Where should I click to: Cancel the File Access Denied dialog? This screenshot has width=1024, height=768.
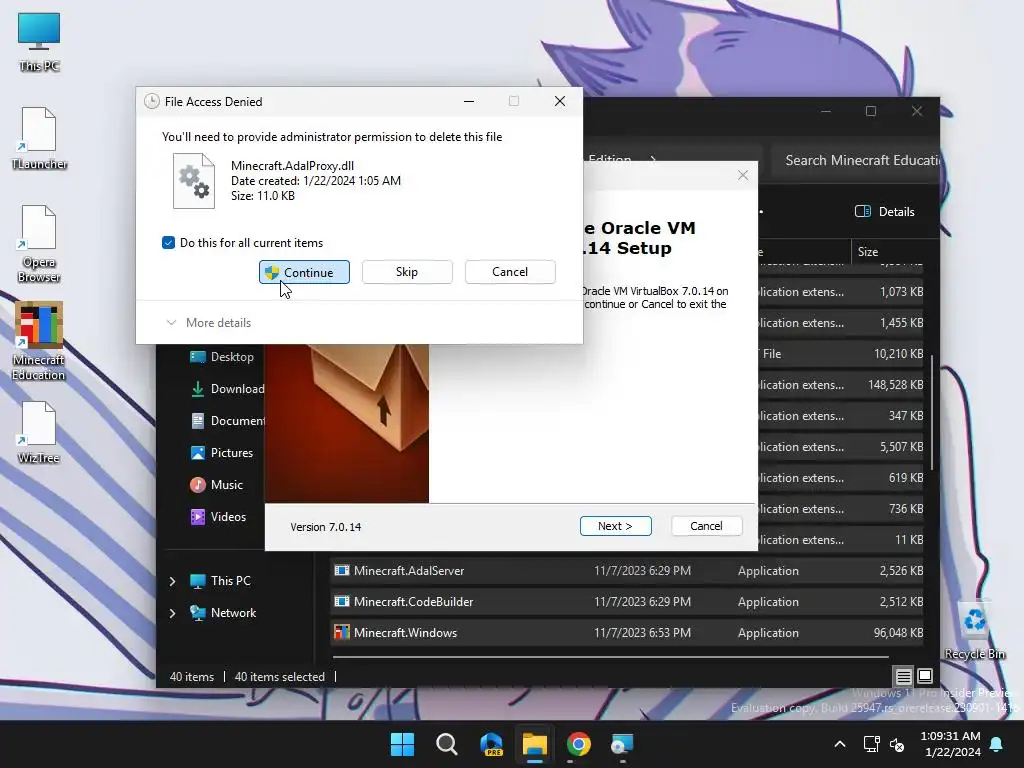click(x=510, y=272)
